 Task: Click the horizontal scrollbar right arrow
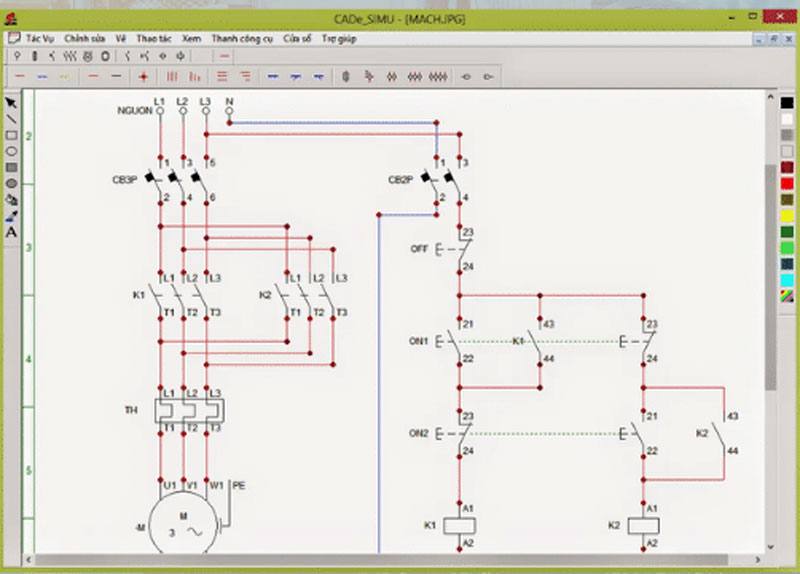tap(758, 560)
